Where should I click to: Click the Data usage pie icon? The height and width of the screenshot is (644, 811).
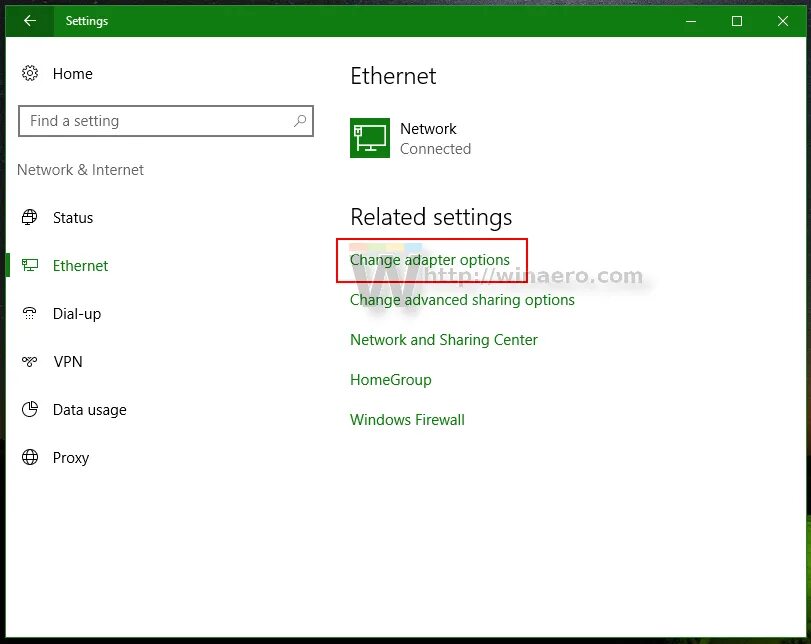pyautogui.click(x=29, y=409)
